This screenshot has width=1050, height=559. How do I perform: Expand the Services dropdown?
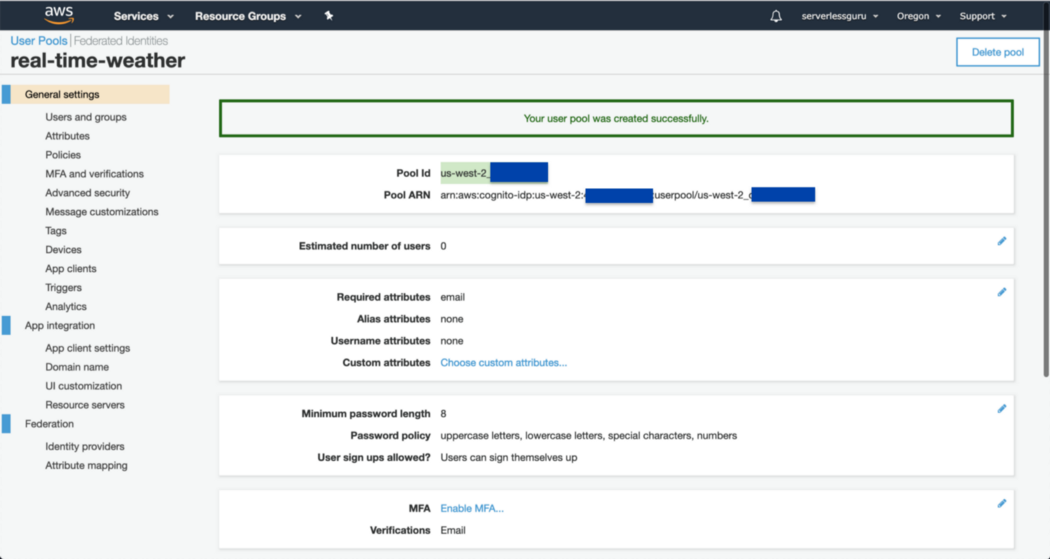click(143, 16)
